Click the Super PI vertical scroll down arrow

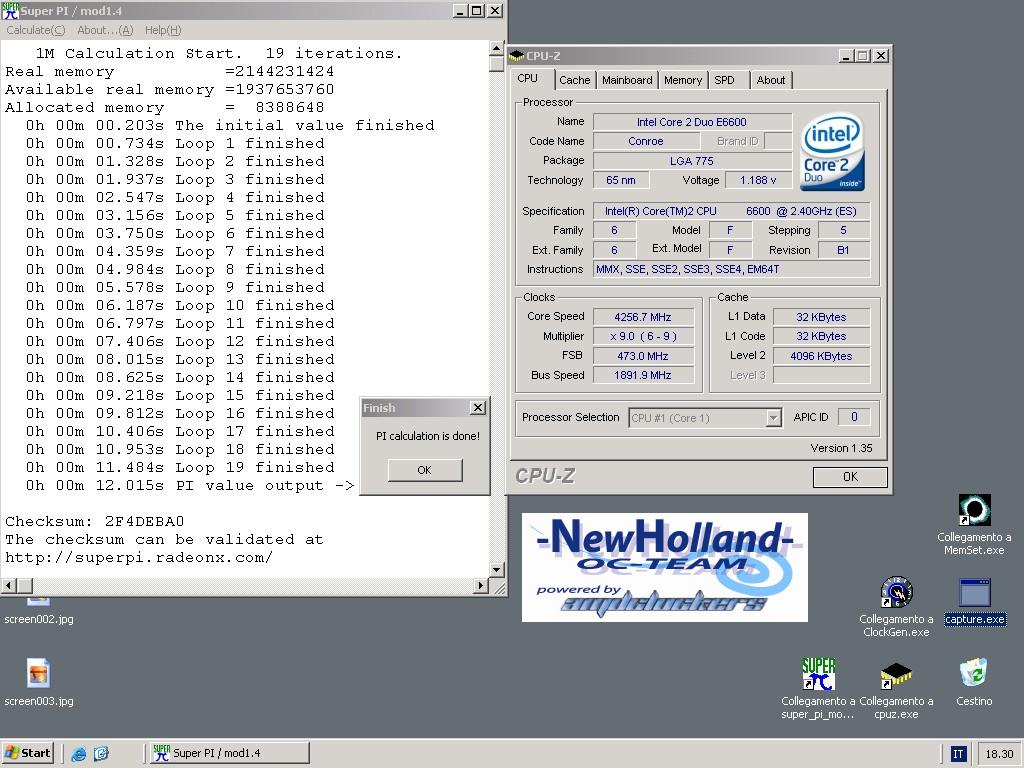[496, 569]
